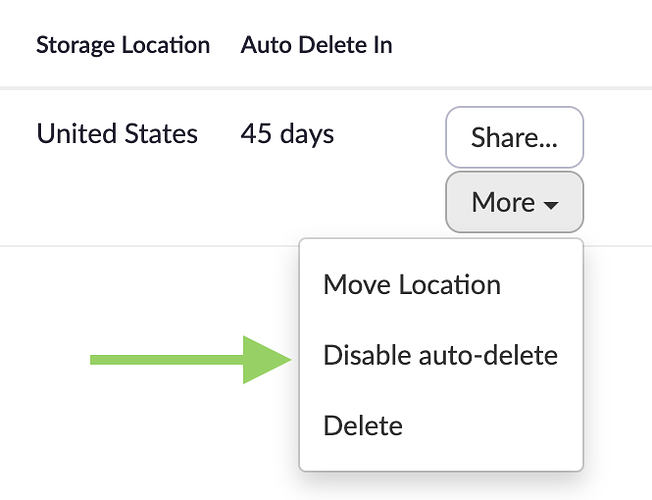Select the Delete menu entry
This screenshot has width=652, height=500.
(x=363, y=426)
